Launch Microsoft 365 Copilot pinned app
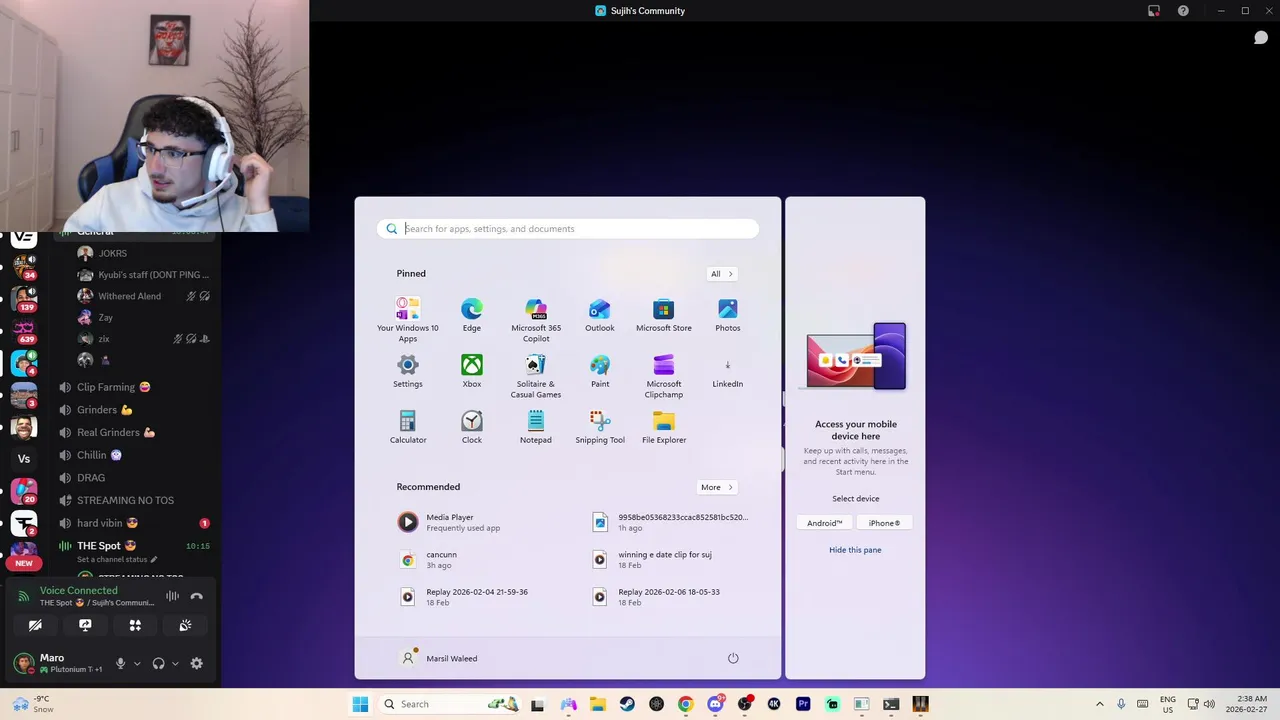 536,320
